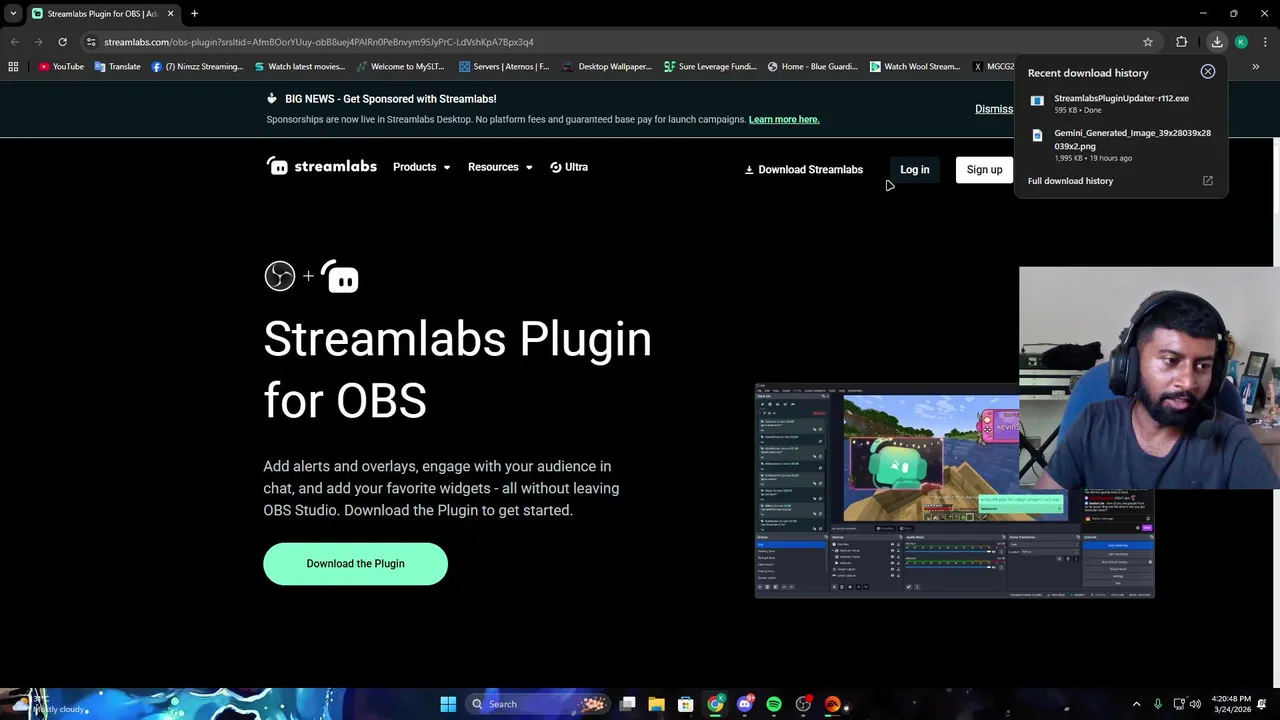The height and width of the screenshot is (720, 1280).
Task: Open a new browser tab
Action: point(194,14)
